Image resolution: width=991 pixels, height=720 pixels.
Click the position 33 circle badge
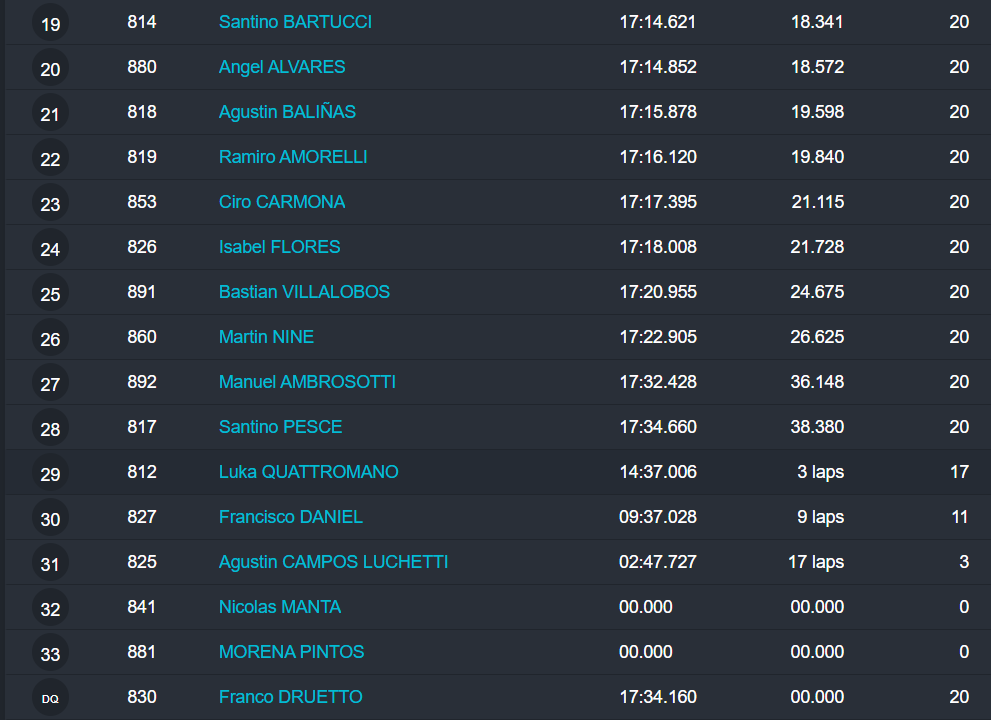click(x=50, y=654)
